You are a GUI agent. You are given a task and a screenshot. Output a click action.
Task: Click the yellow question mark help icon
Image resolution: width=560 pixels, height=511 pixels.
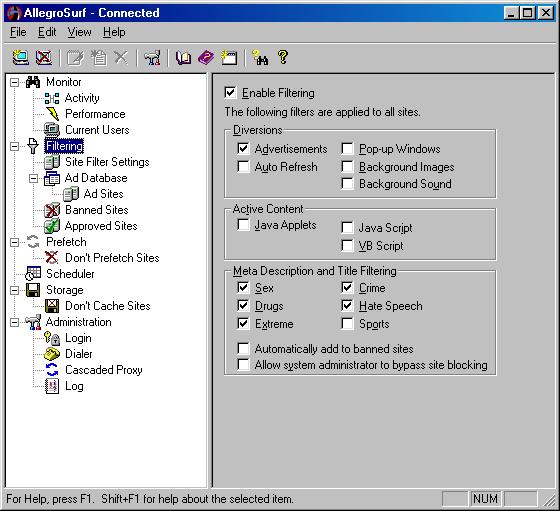282,57
